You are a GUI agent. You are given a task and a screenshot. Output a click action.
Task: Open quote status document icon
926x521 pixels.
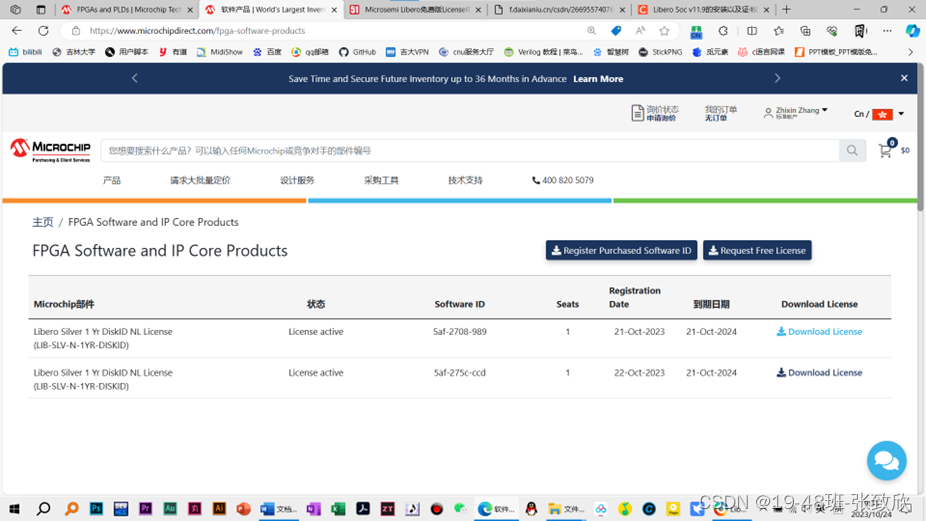(x=637, y=113)
